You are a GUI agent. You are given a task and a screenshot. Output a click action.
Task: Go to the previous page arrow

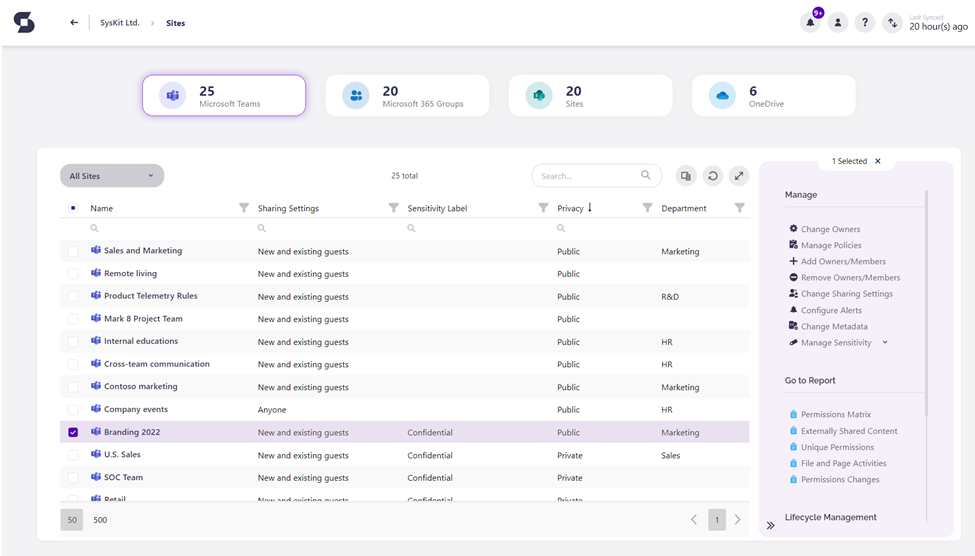(x=694, y=519)
